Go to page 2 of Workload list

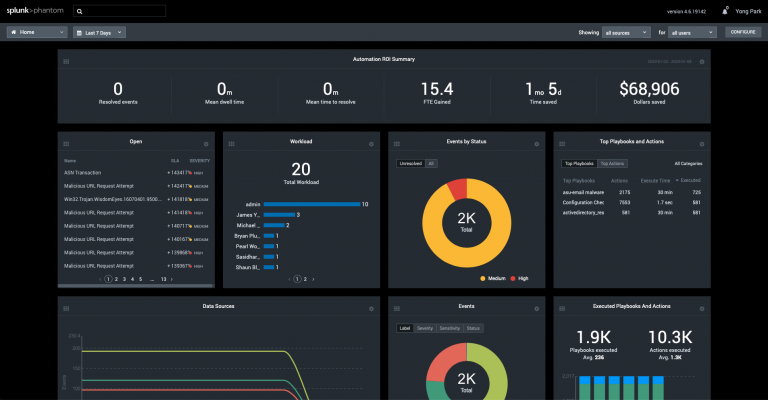(305, 279)
